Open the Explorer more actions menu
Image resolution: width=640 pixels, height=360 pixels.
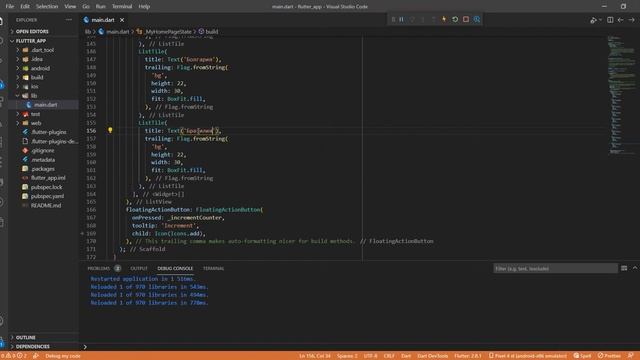click(69, 20)
